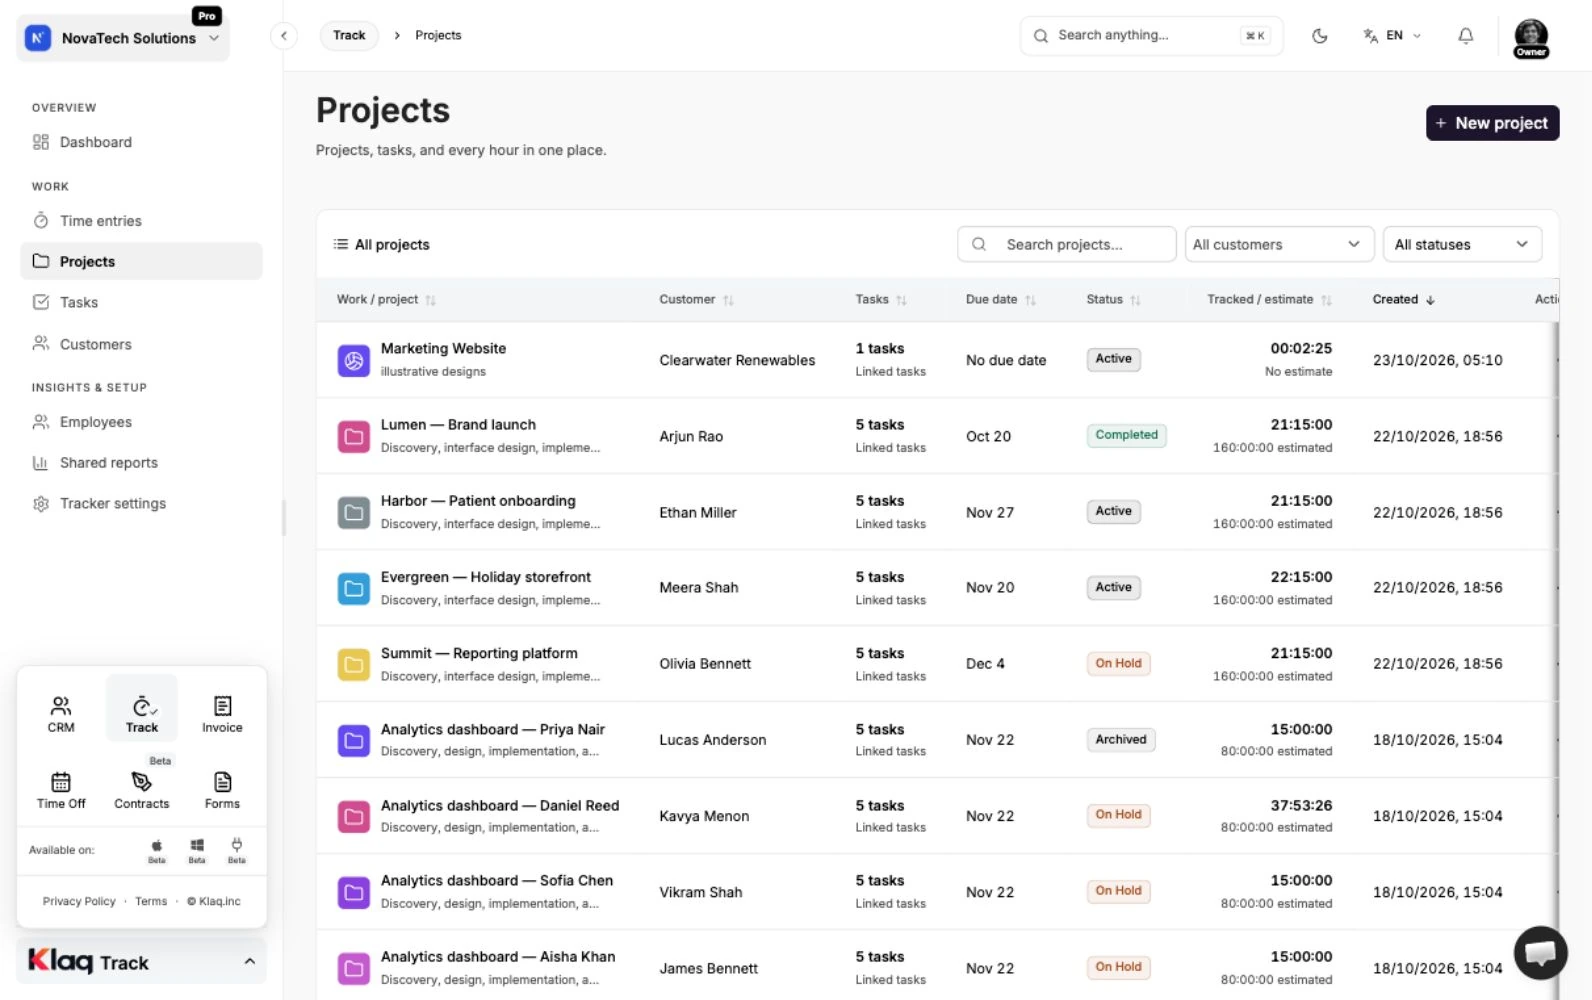Open Tasks in sidebar
Viewport: 1592px width, 1000px height.
(141, 302)
